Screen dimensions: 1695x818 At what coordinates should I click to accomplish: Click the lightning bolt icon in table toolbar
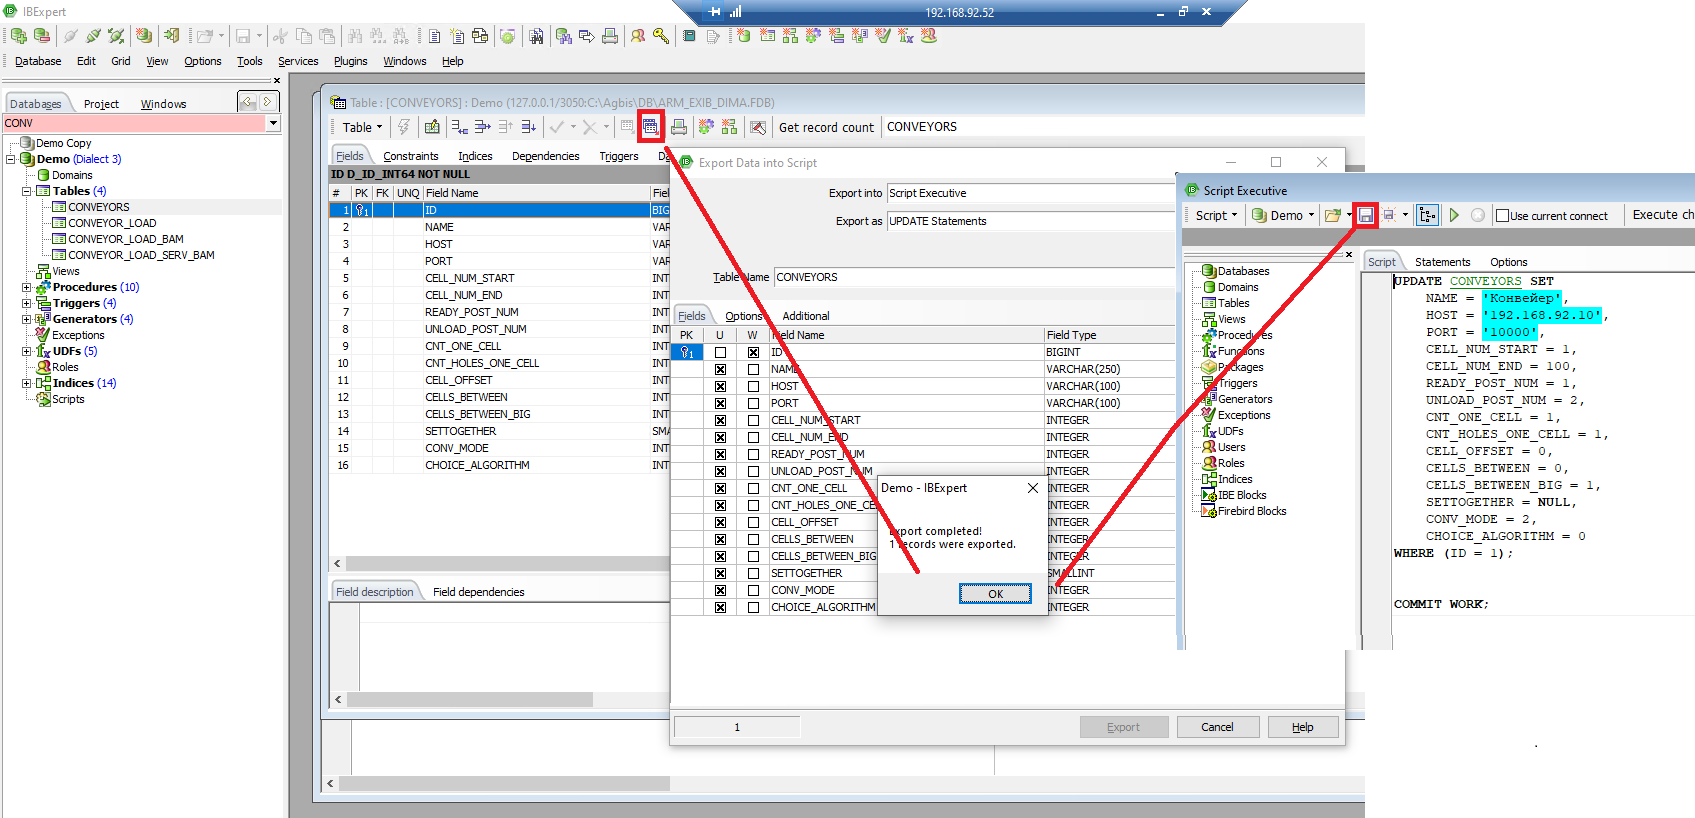pyautogui.click(x=404, y=127)
